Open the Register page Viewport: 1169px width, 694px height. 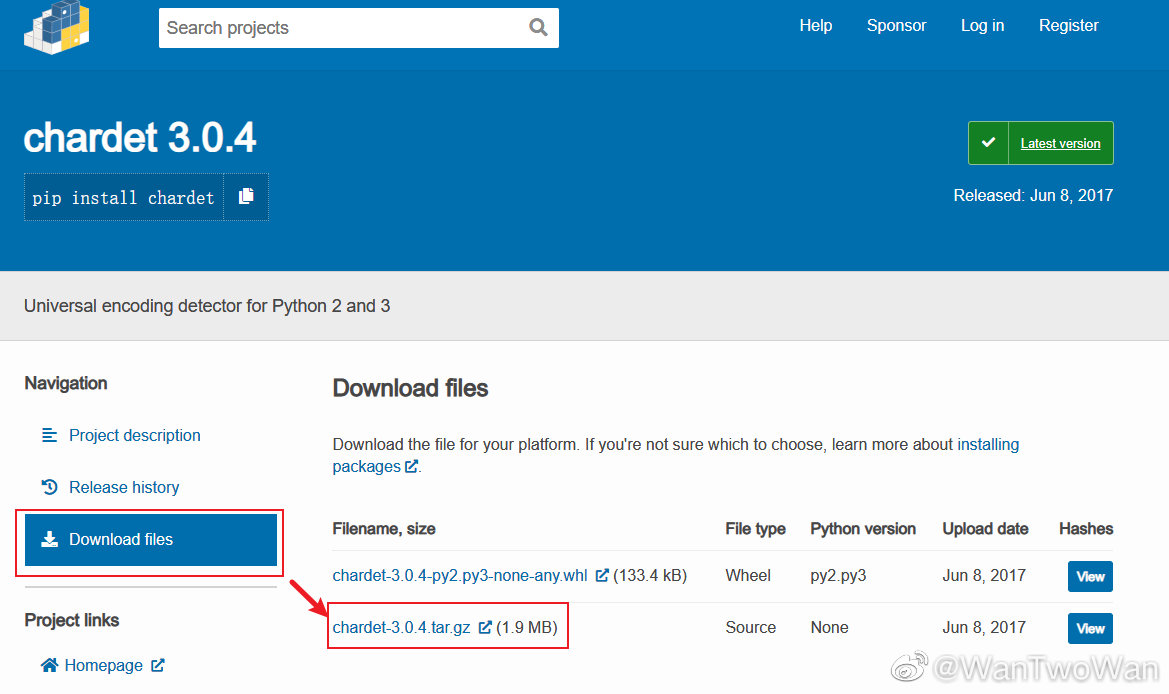click(x=1068, y=26)
